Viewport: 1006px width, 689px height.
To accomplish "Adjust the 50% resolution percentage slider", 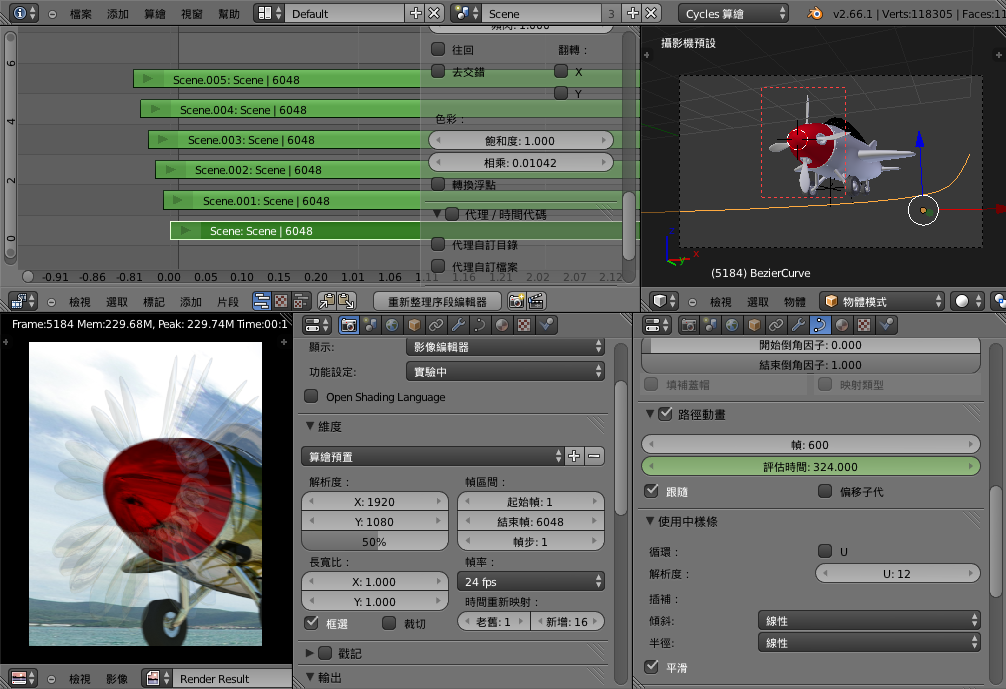I will point(374,541).
